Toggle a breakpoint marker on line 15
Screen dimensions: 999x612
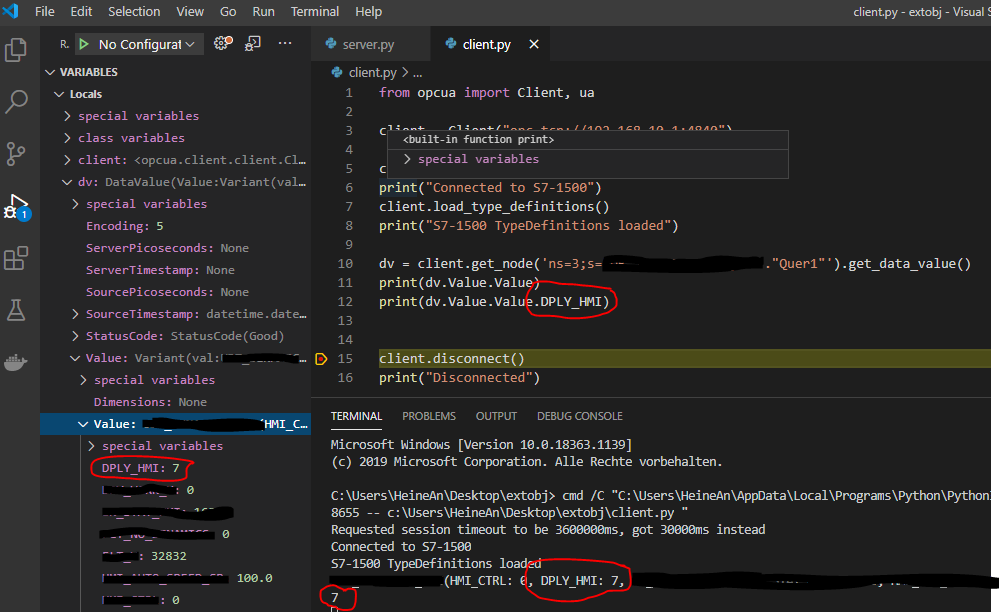click(x=323, y=356)
